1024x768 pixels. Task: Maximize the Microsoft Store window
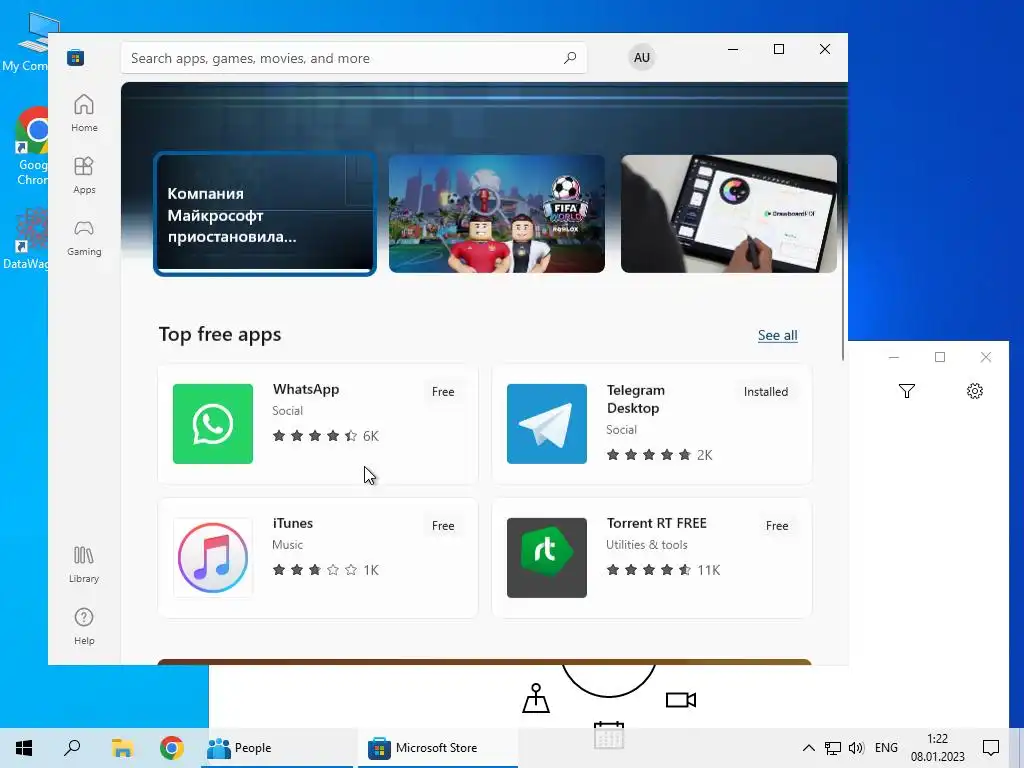[778, 49]
